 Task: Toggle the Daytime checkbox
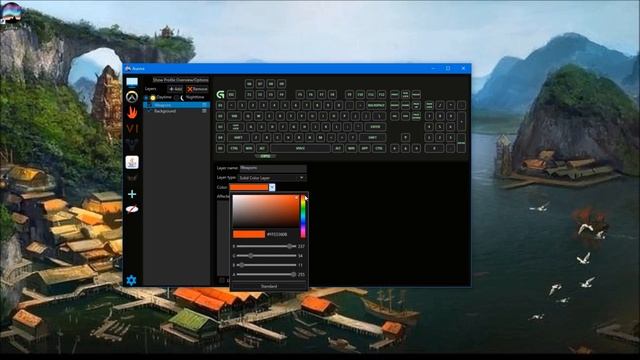click(147, 98)
